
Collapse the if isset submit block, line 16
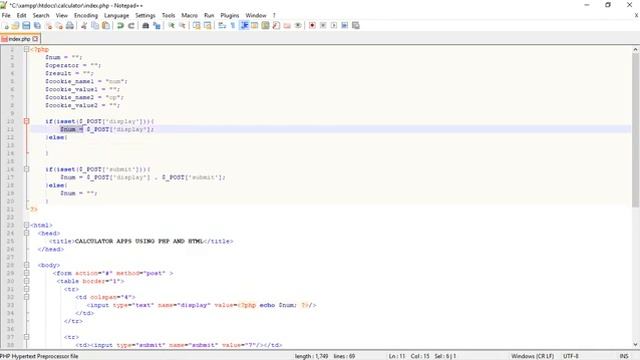click(x=27, y=169)
